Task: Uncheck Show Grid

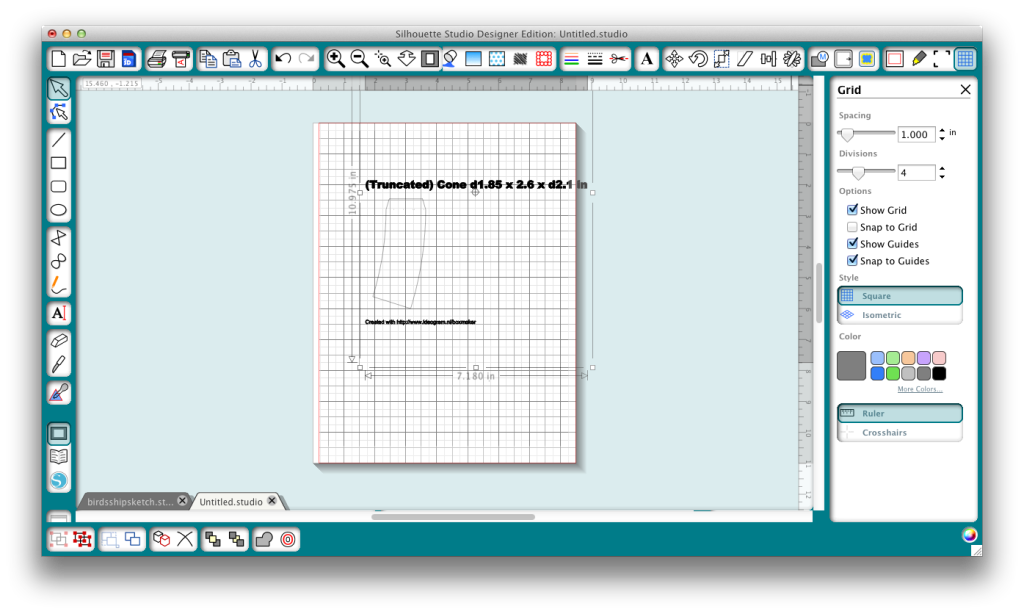Action: (x=853, y=209)
